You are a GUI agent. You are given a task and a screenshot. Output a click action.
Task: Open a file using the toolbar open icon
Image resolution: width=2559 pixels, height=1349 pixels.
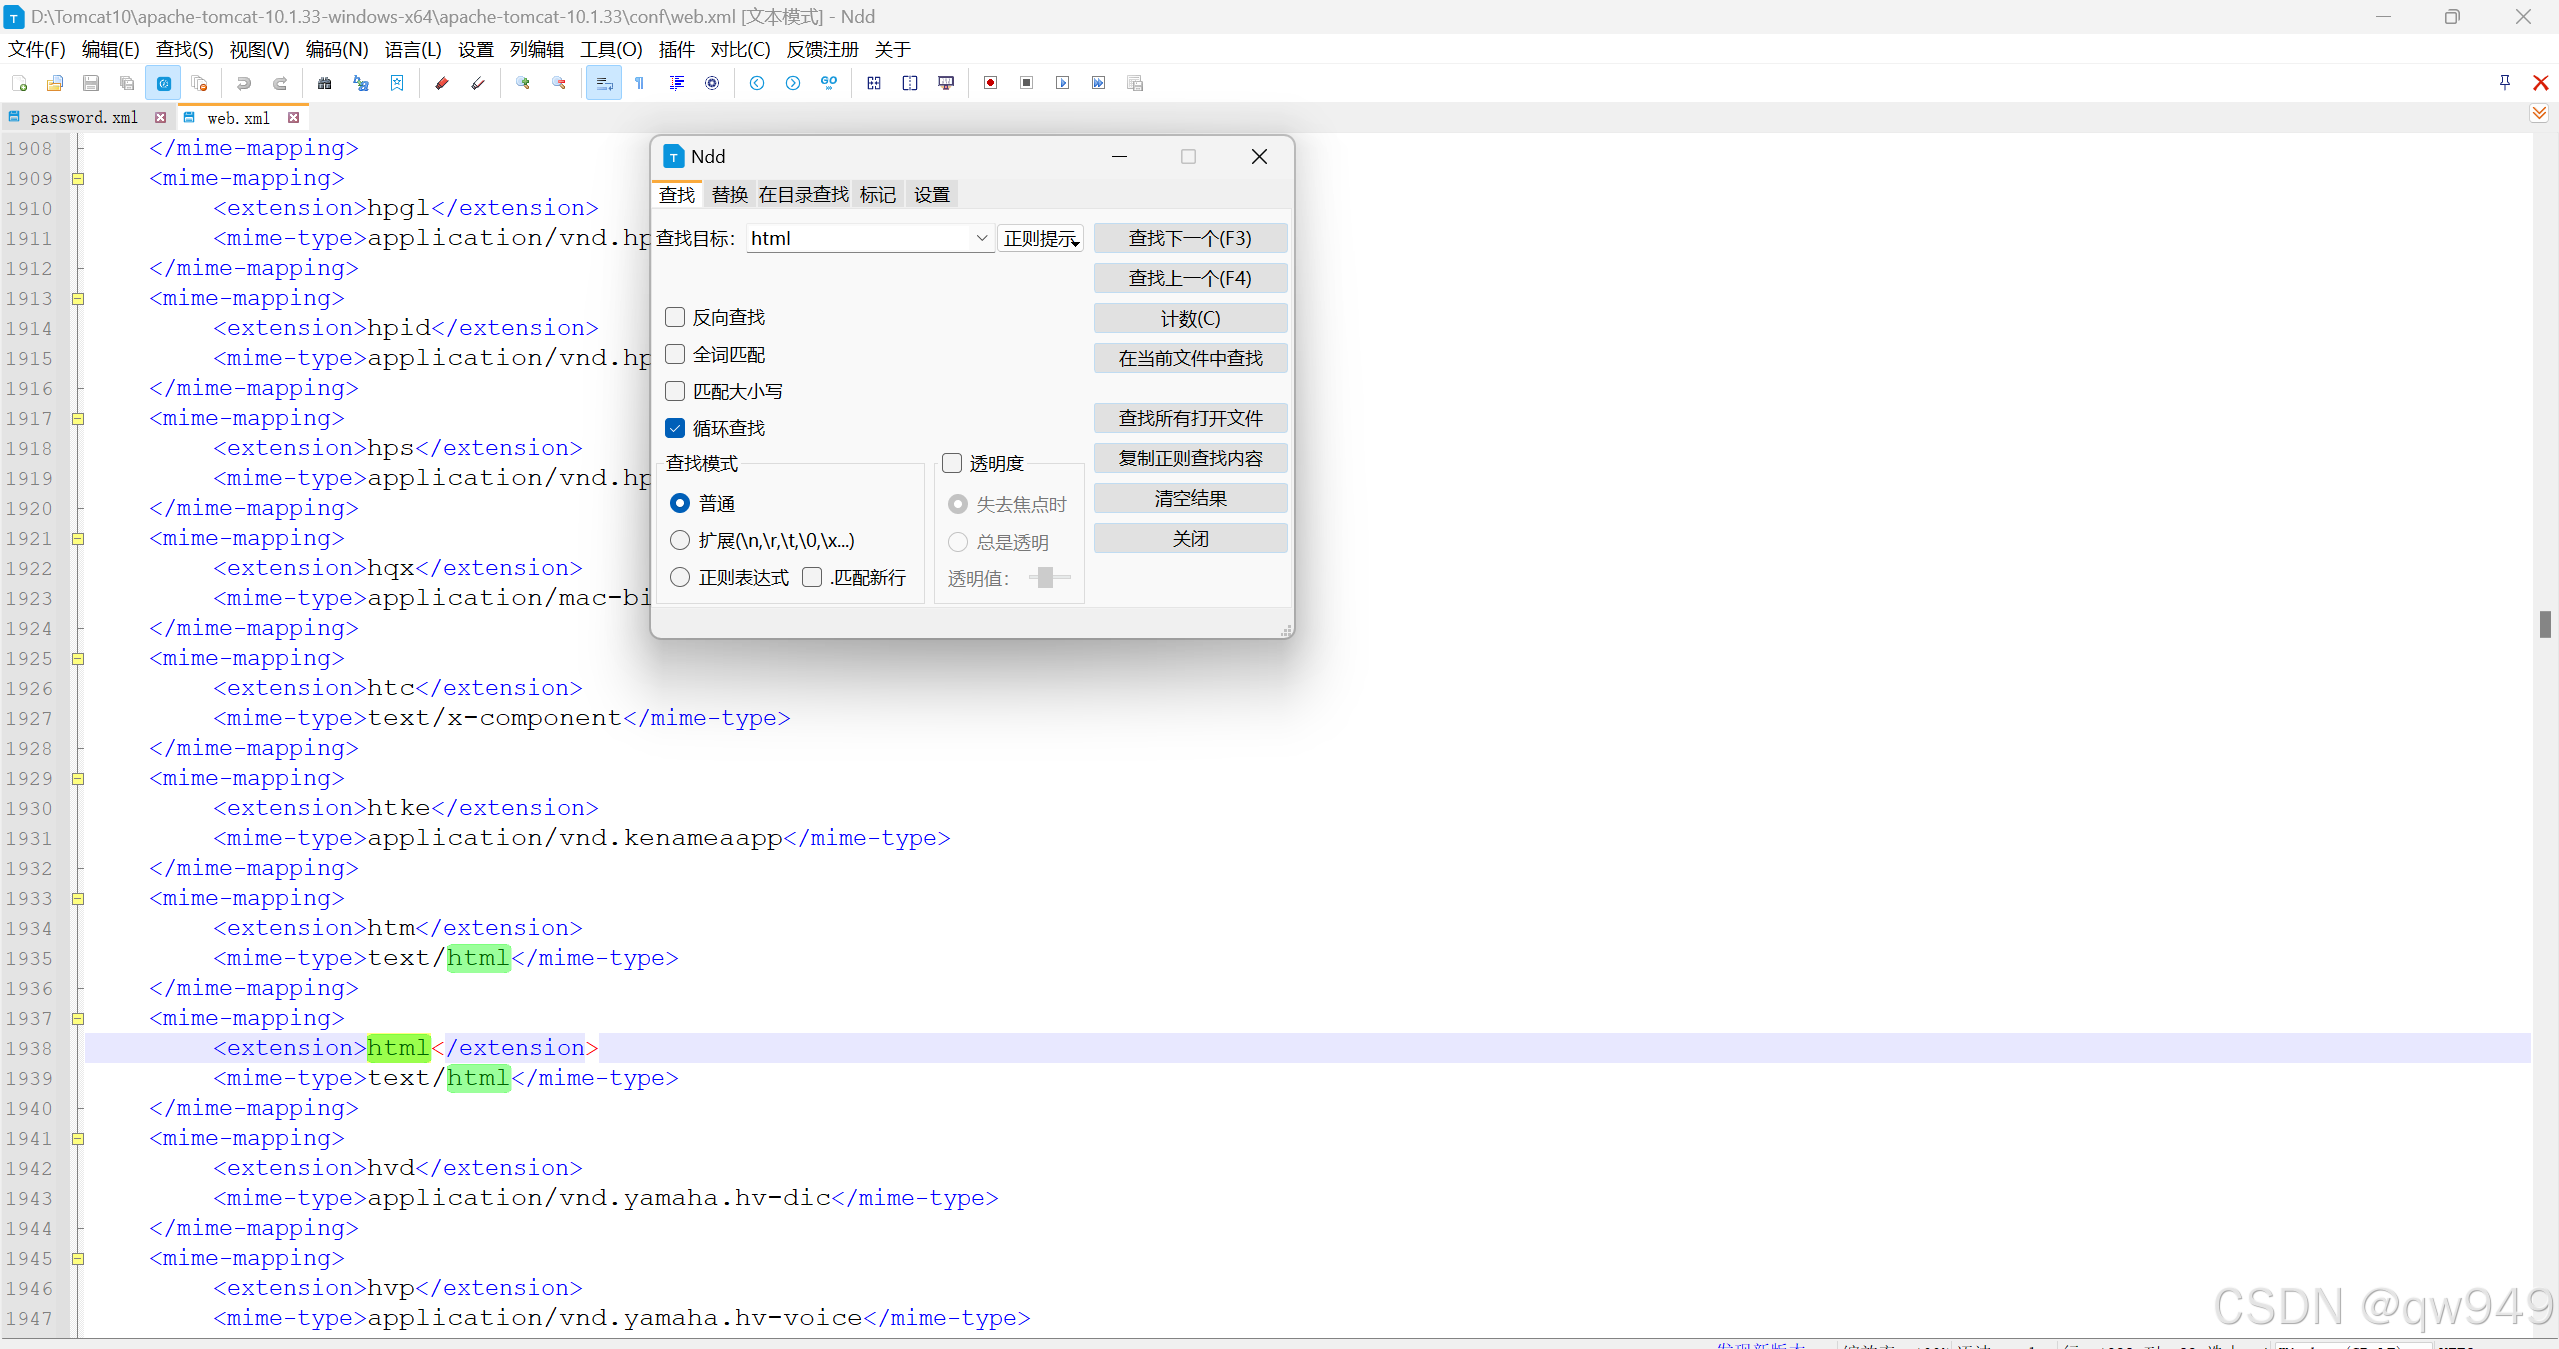55,83
